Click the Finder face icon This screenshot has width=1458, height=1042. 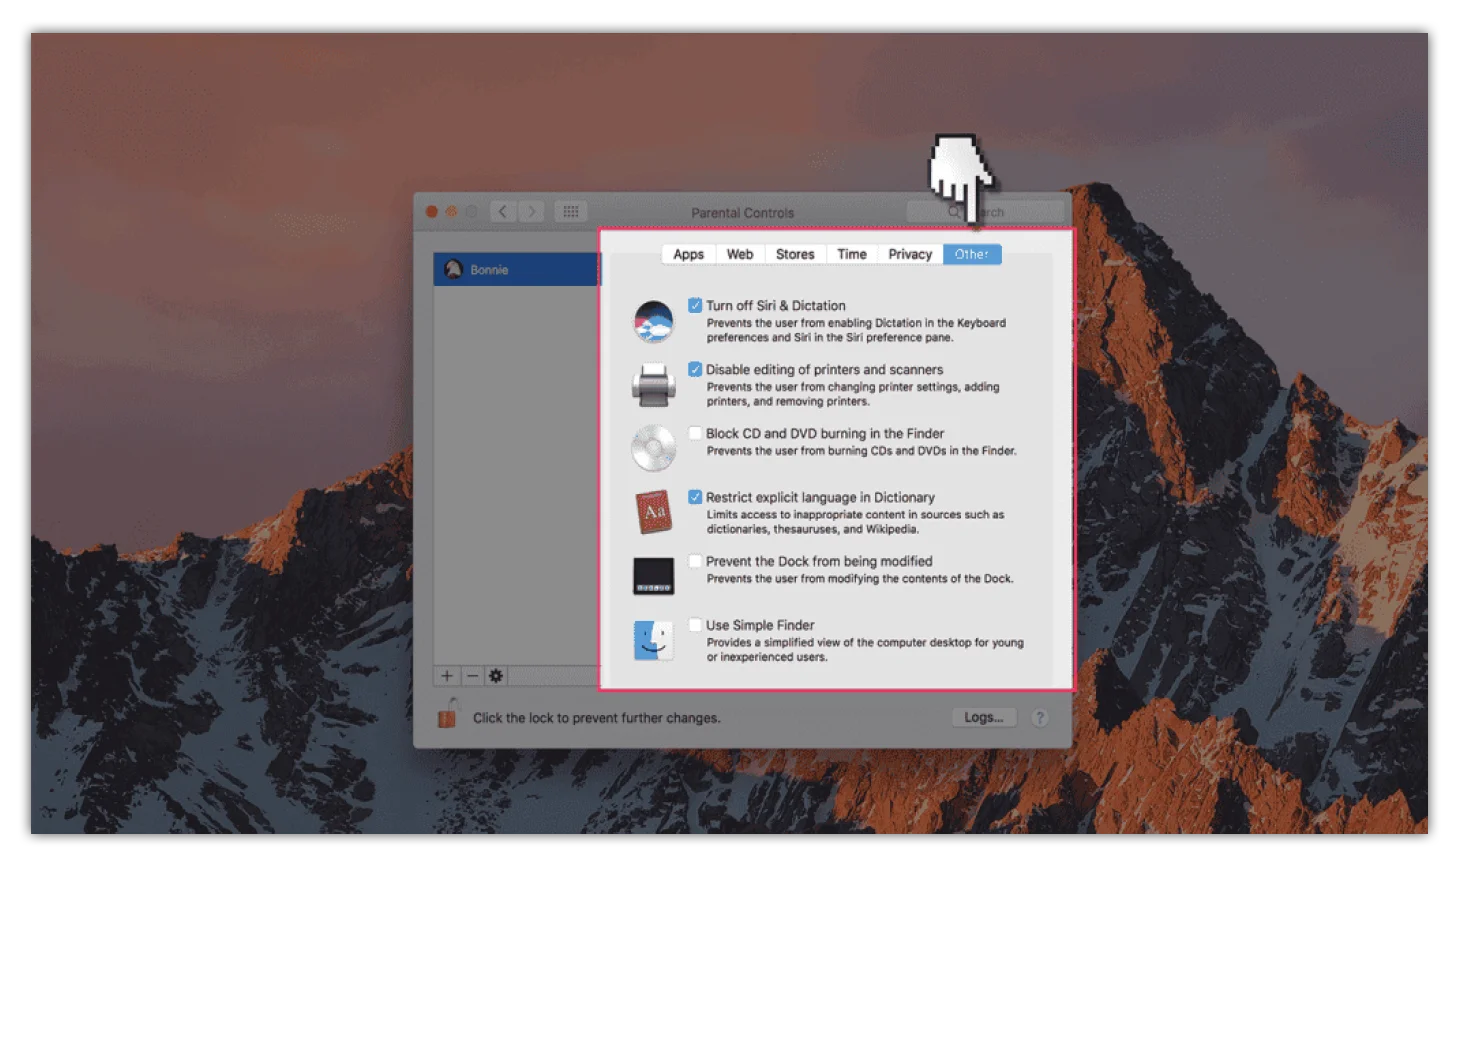click(x=653, y=640)
